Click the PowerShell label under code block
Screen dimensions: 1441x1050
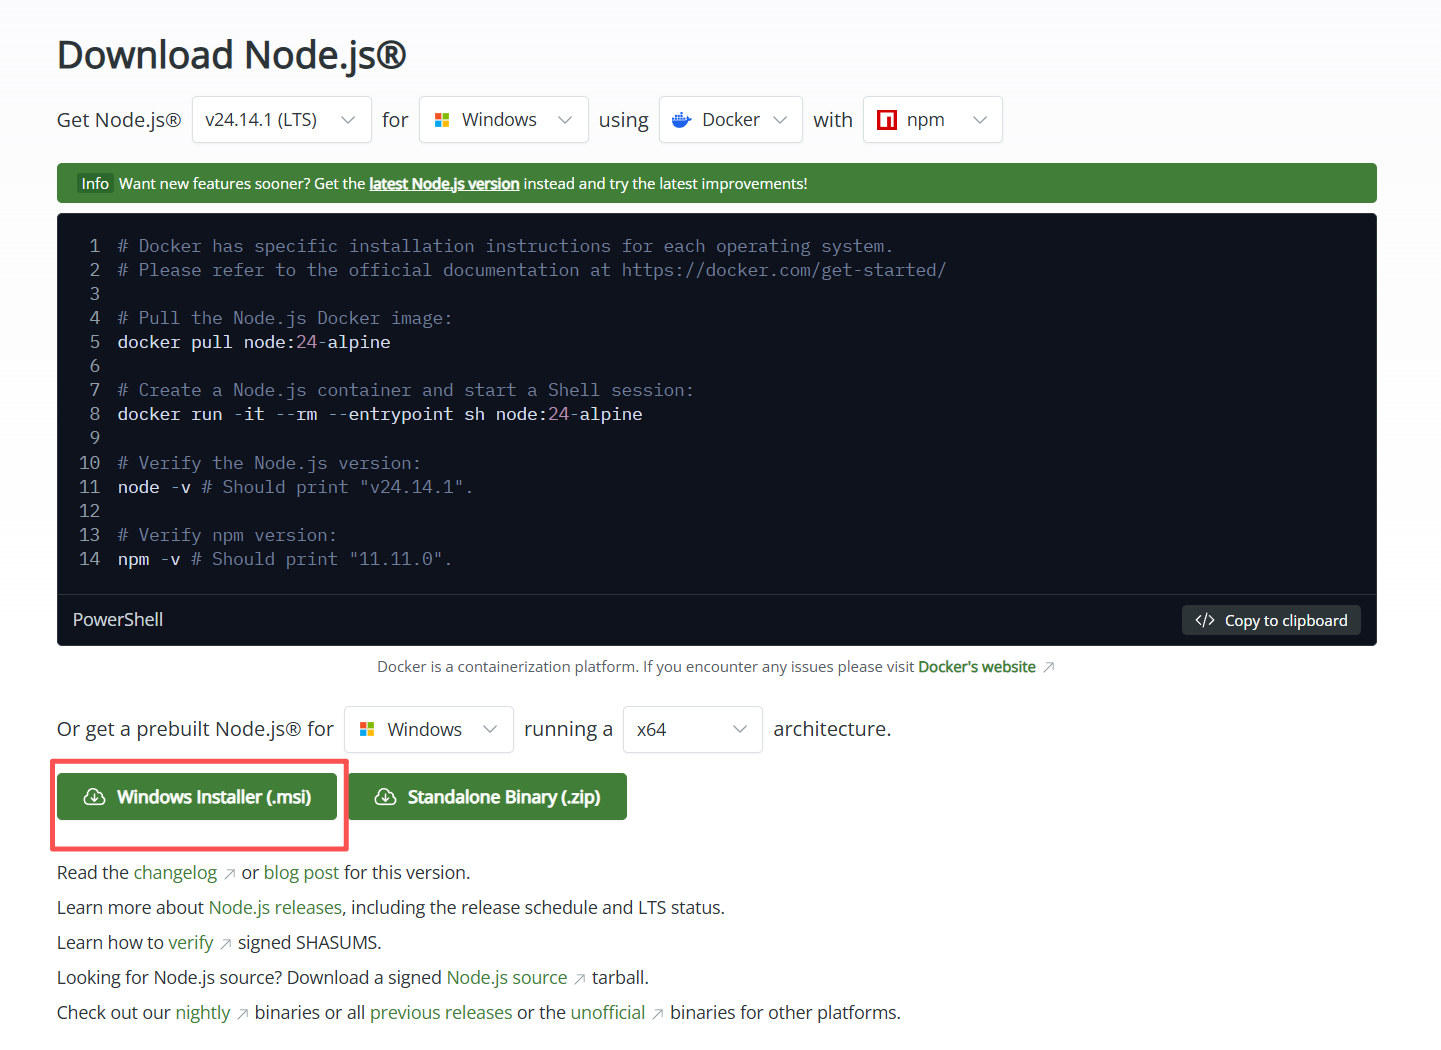pyautogui.click(x=118, y=620)
